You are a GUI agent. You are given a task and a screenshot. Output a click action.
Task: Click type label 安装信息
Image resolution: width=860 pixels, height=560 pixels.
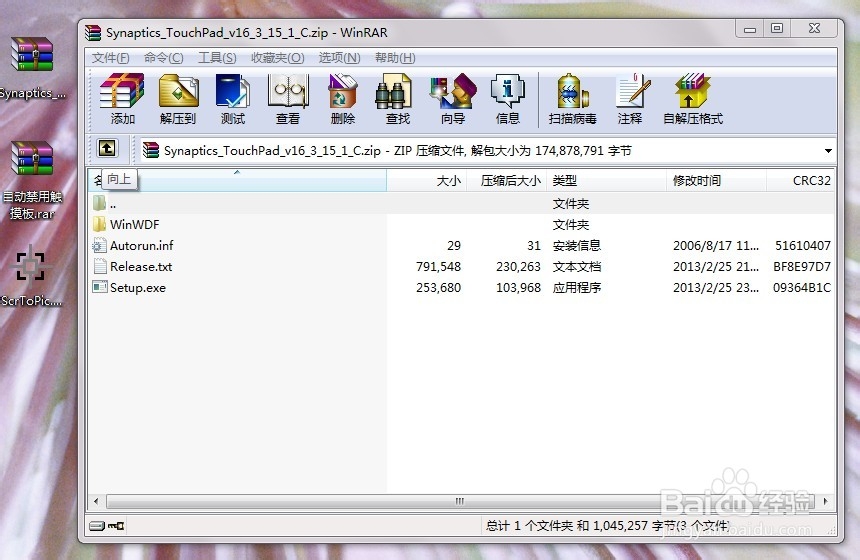[x=576, y=245]
